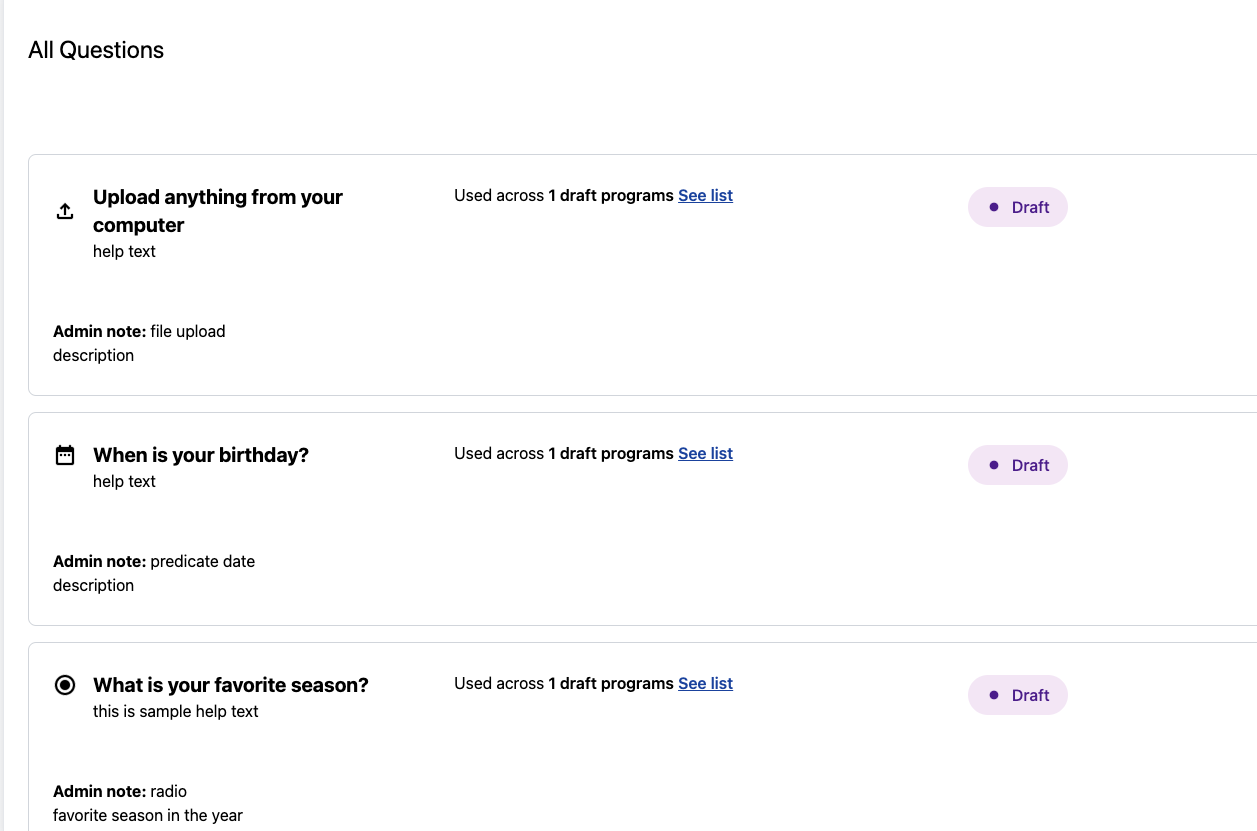
Task: Open See list for the birthday question
Action: [705, 453]
